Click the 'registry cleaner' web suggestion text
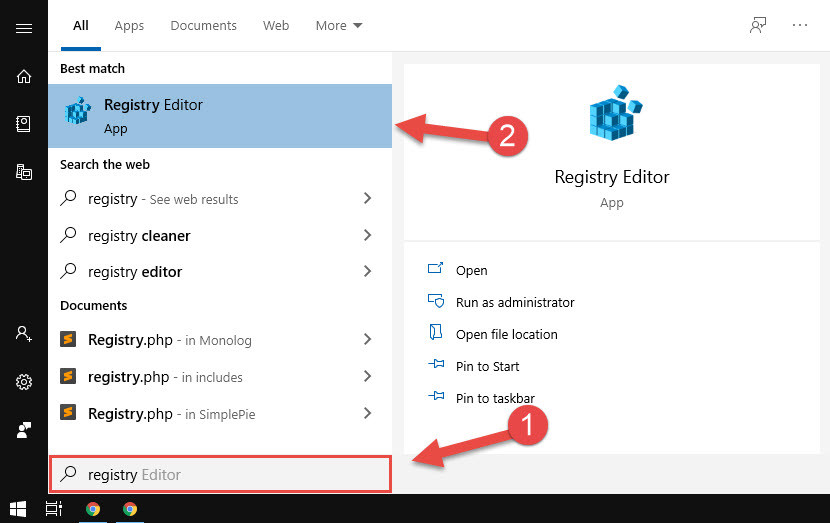Viewport: 830px width, 523px height. (139, 236)
